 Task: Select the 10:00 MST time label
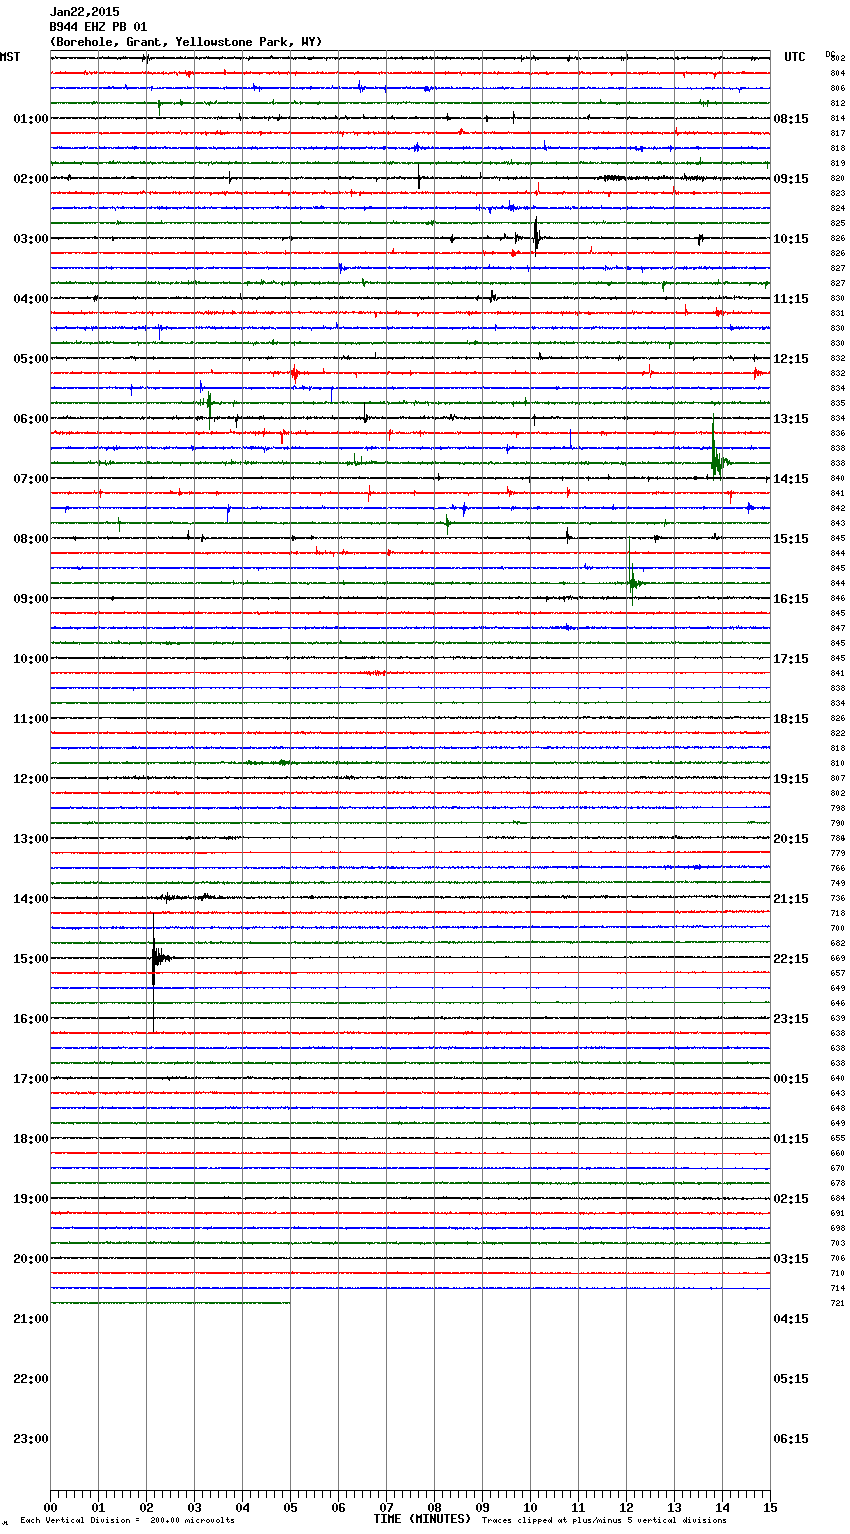point(30,659)
